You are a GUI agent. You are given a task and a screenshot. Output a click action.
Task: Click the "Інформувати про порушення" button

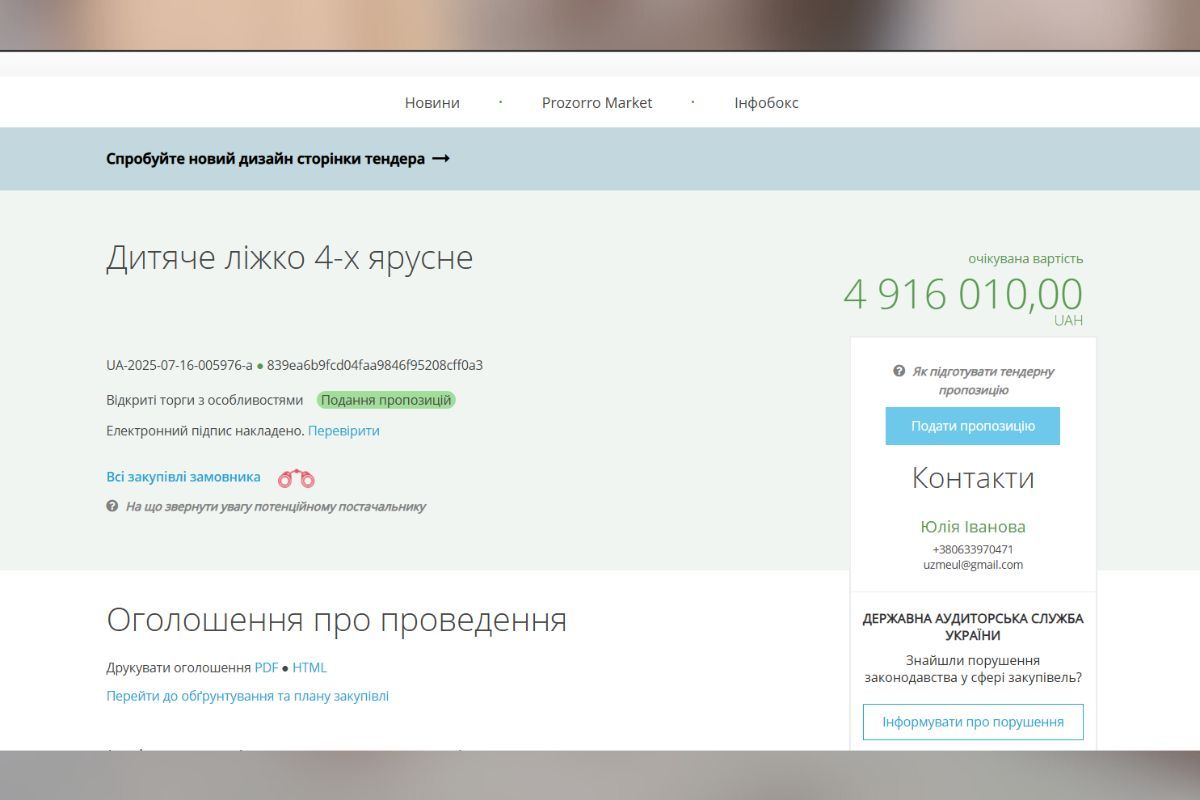[x=973, y=721]
